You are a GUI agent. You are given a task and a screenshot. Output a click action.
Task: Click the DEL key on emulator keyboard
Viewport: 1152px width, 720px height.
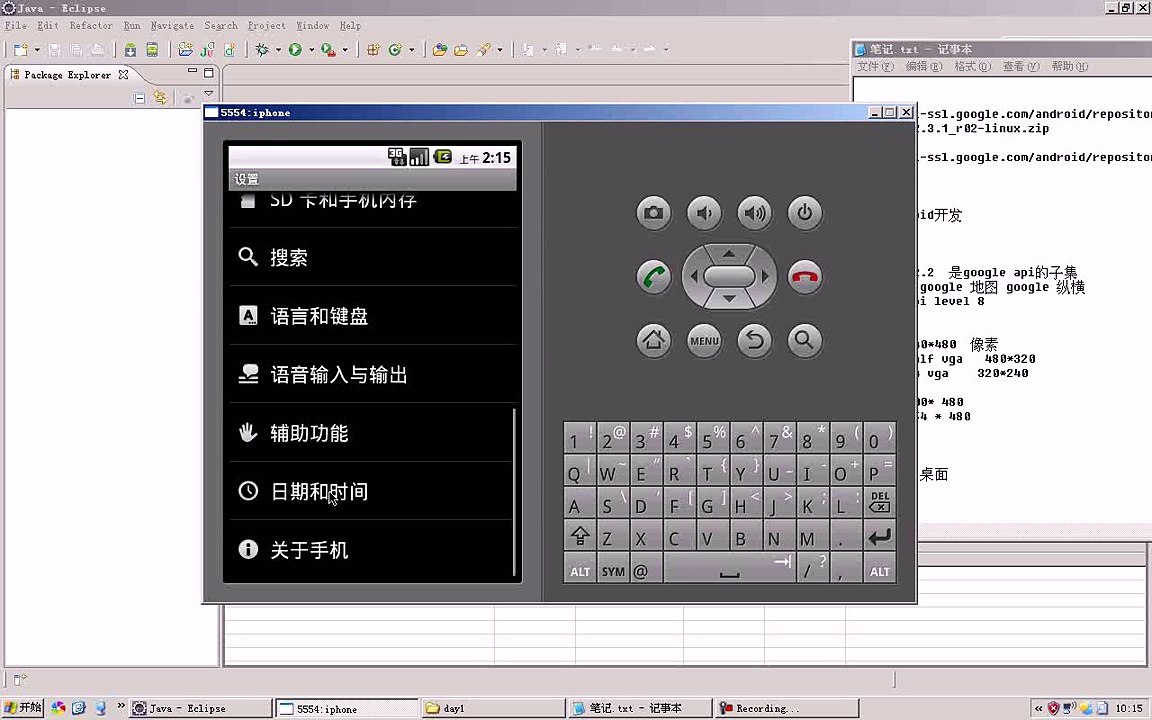click(879, 503)
